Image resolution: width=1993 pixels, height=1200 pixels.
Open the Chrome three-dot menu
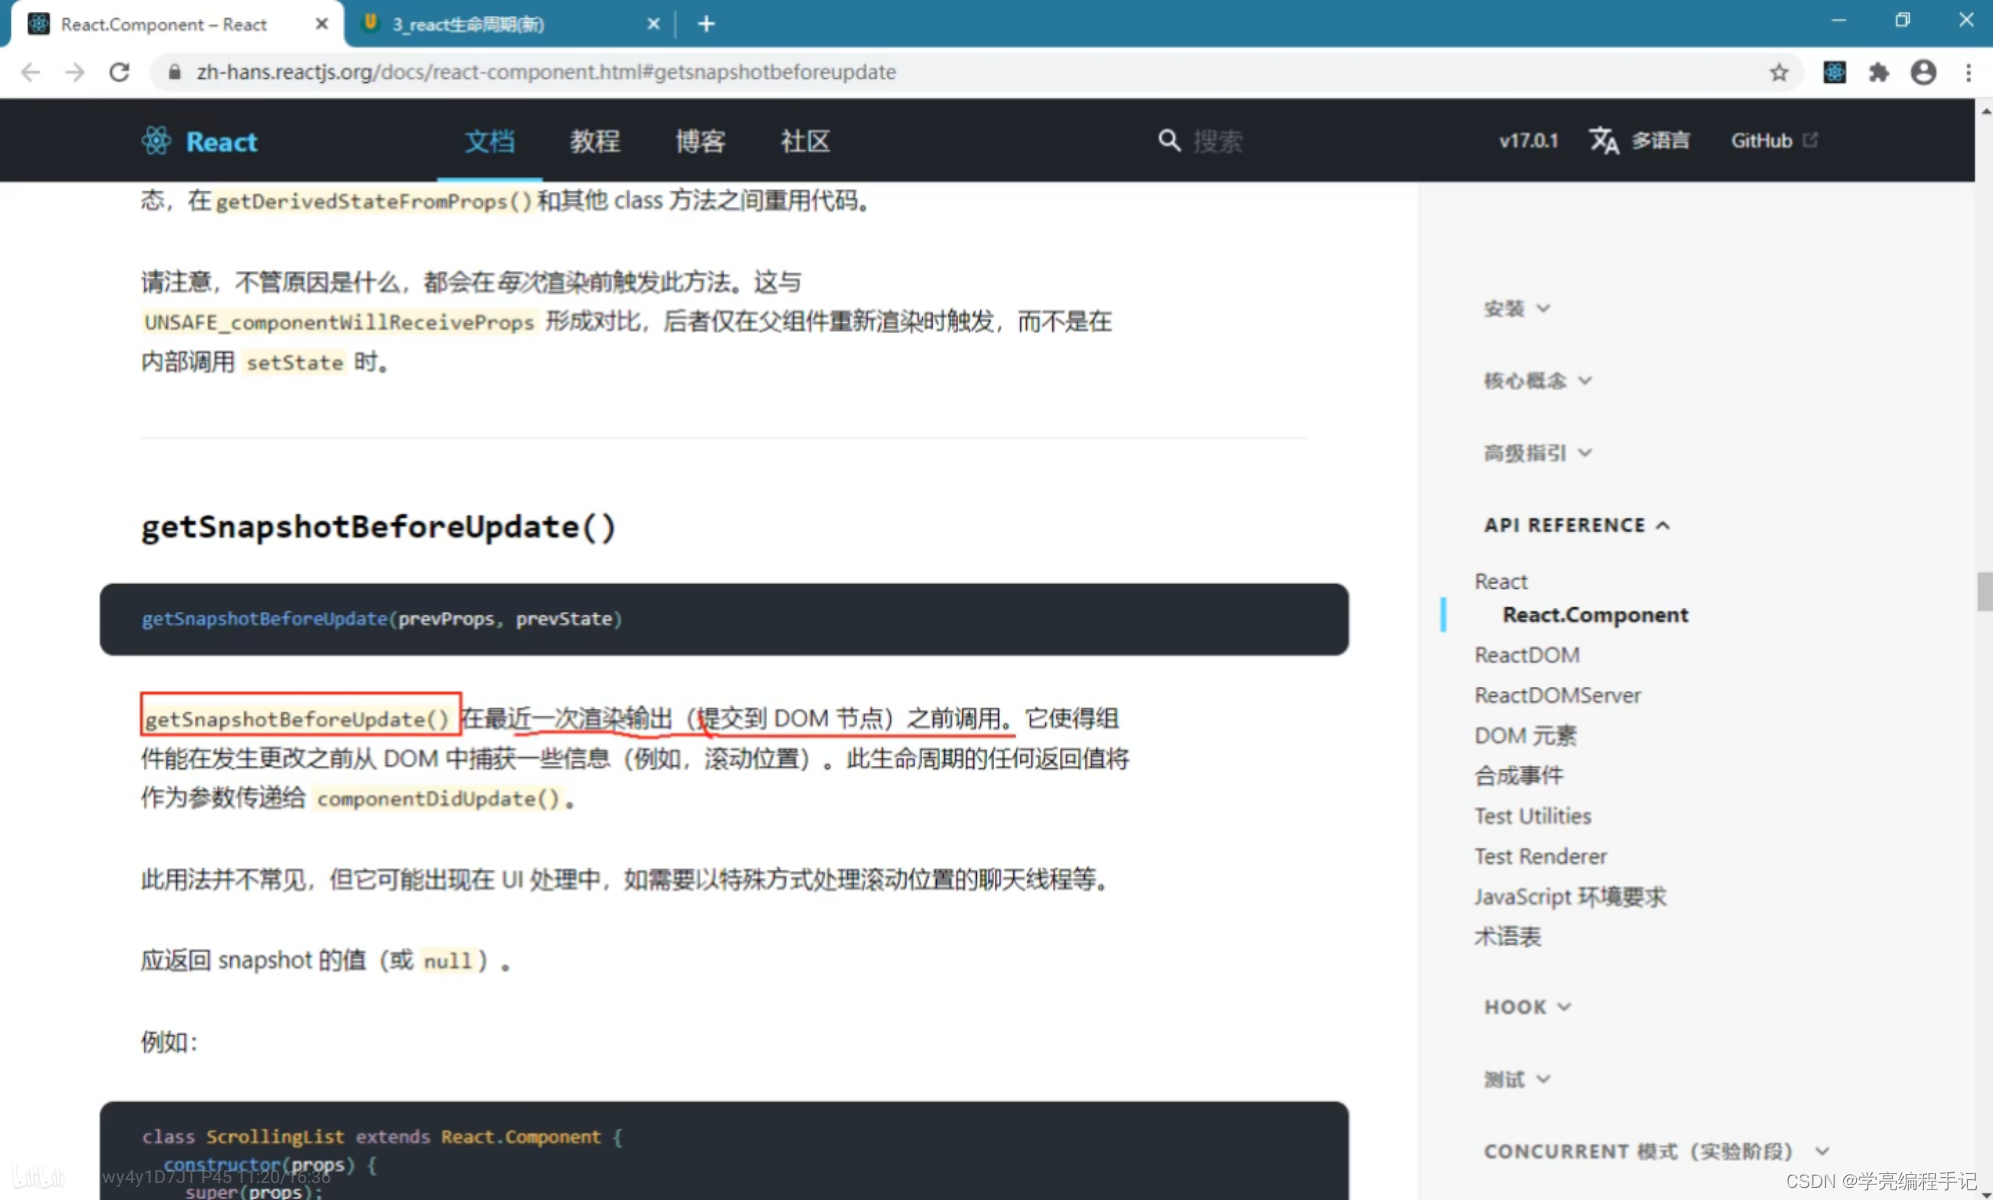[1968, 72]
